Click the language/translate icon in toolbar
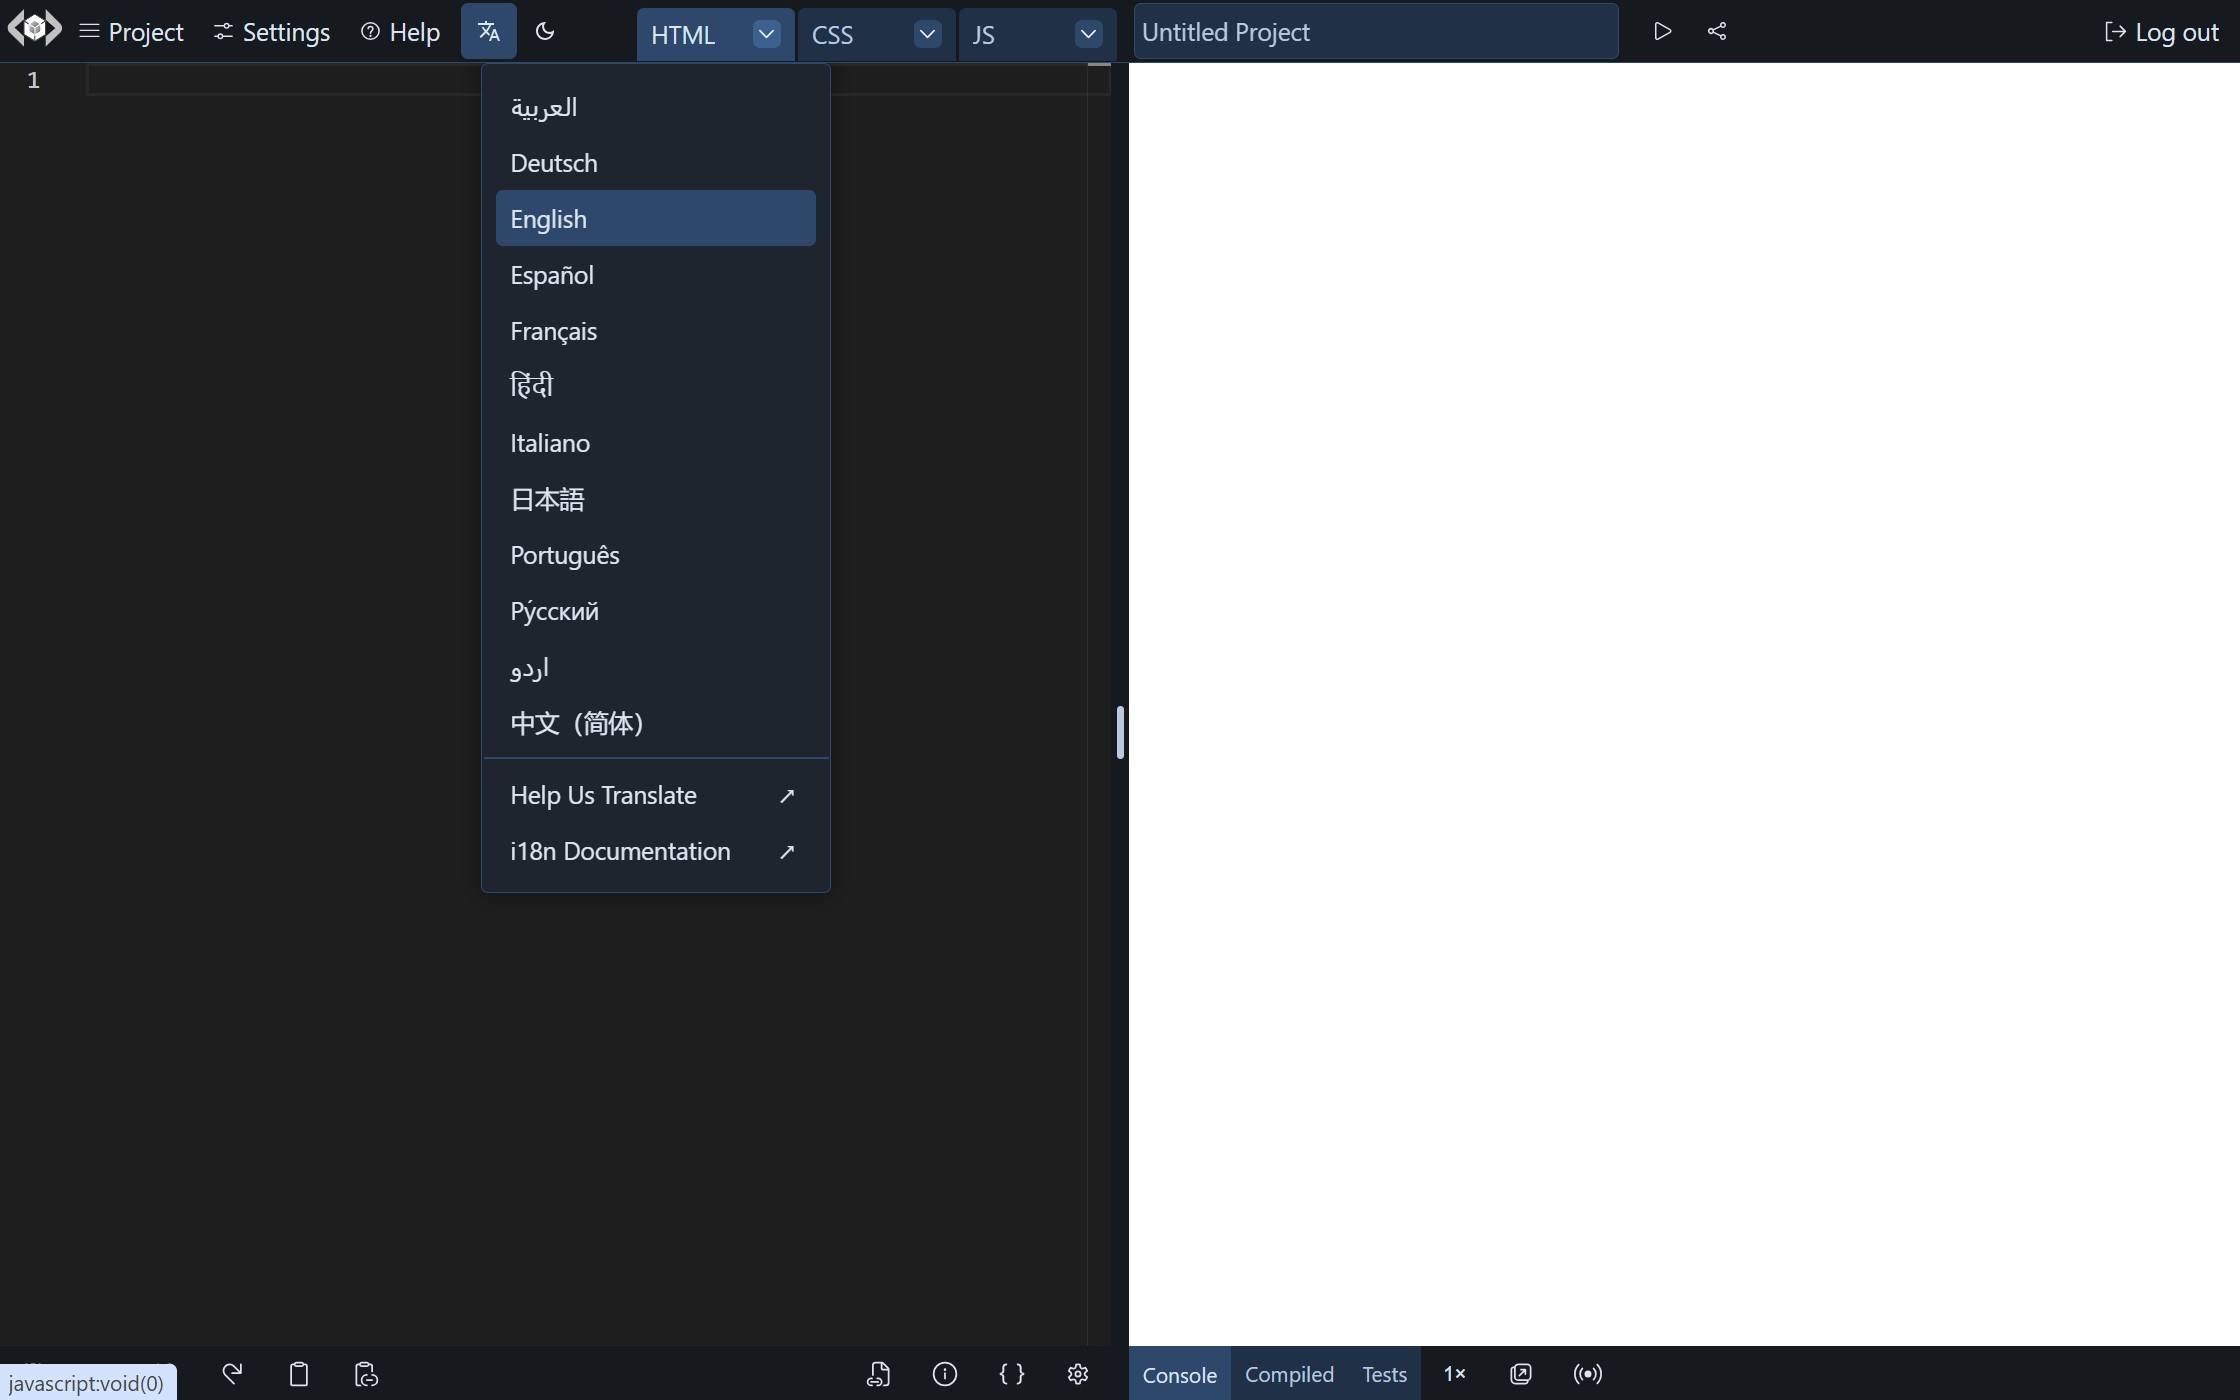The height and width of the screenshot is (1400, 2240). coord(489,31)
